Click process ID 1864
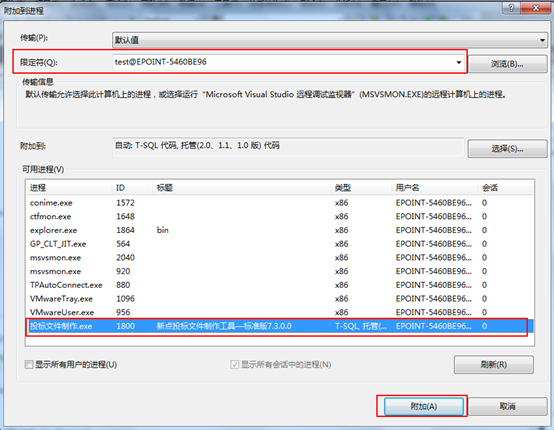The height and width of the screenshot is (430, 554). click(125, 230)
